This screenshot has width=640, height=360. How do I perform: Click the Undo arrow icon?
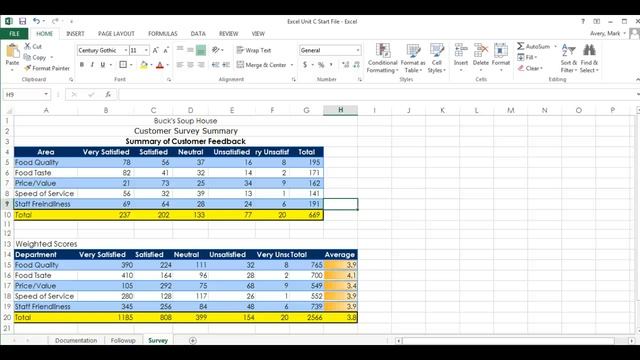click(x=36, y=21)
